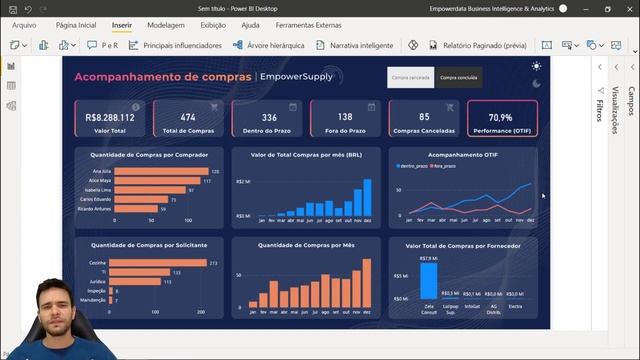Screen dimensions: 640x360
Task: Expand the Campos pane chevron
Action: [633, 67]
